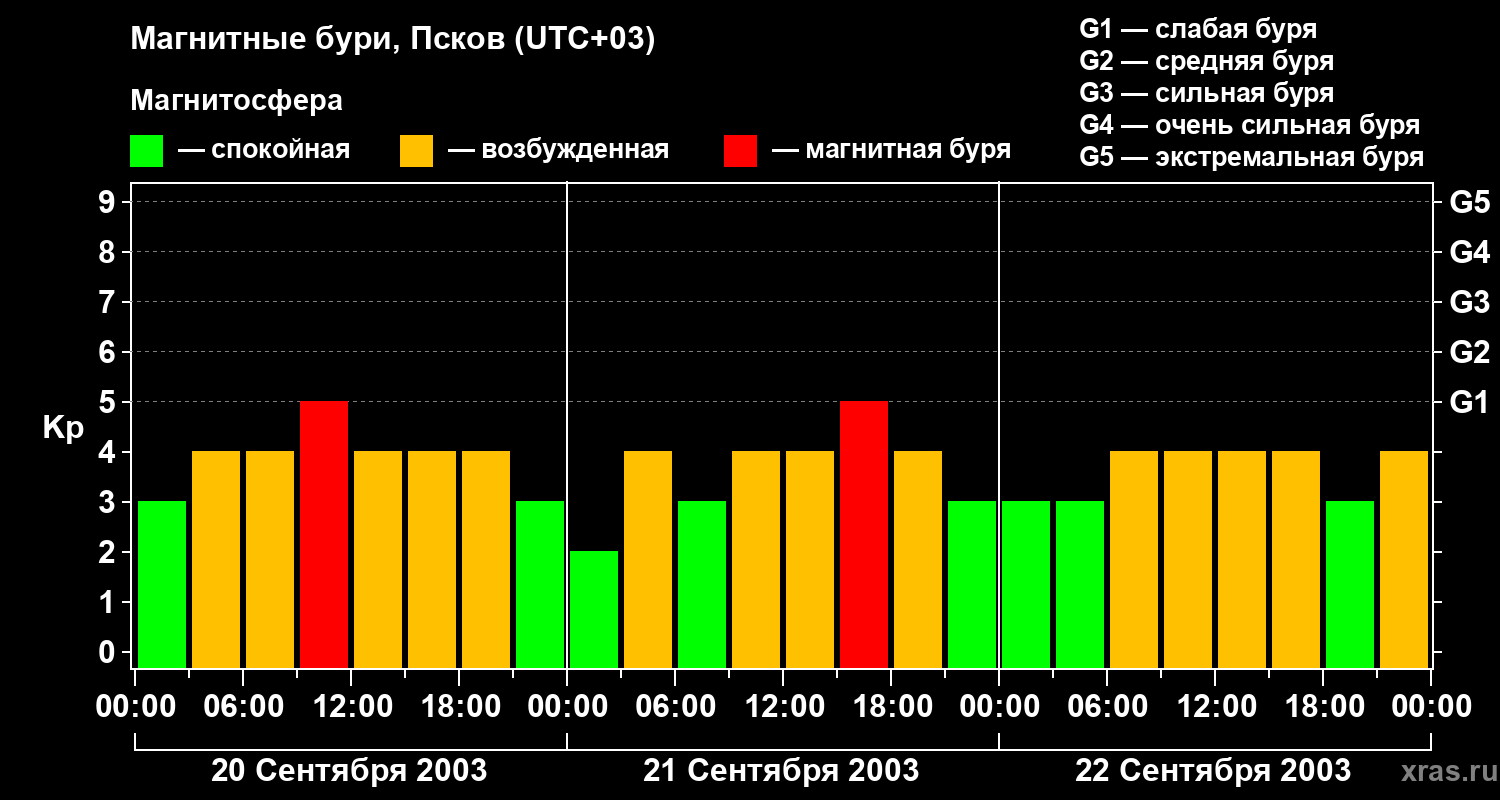Click the G3 label on right axis

pos(1469,302)
